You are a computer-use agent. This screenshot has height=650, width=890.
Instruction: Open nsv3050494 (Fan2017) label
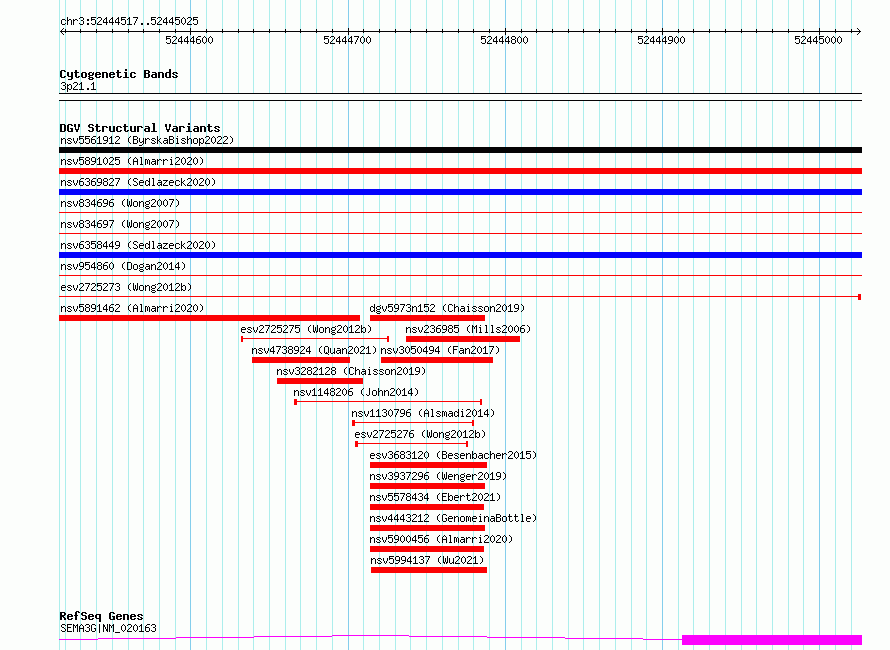[440, 350]
